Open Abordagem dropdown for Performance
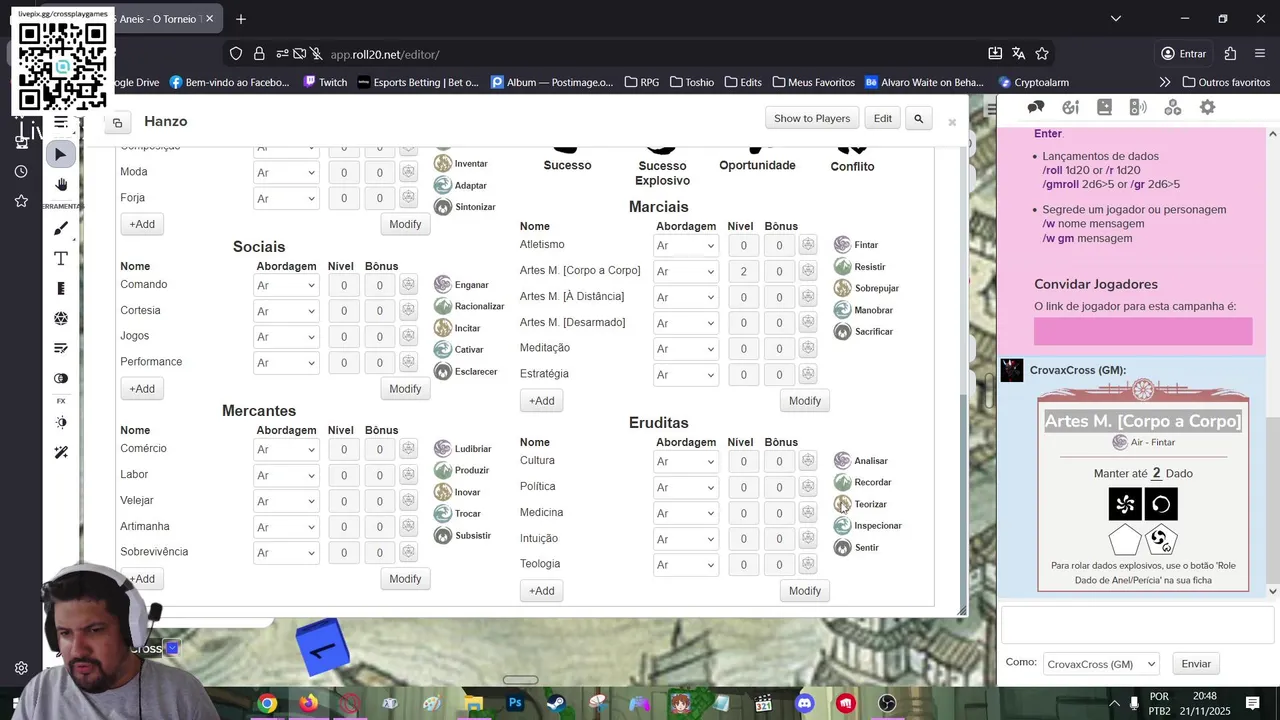This screenshot has width=1280, height=720. pyautogui.click(x=285, y=363)
